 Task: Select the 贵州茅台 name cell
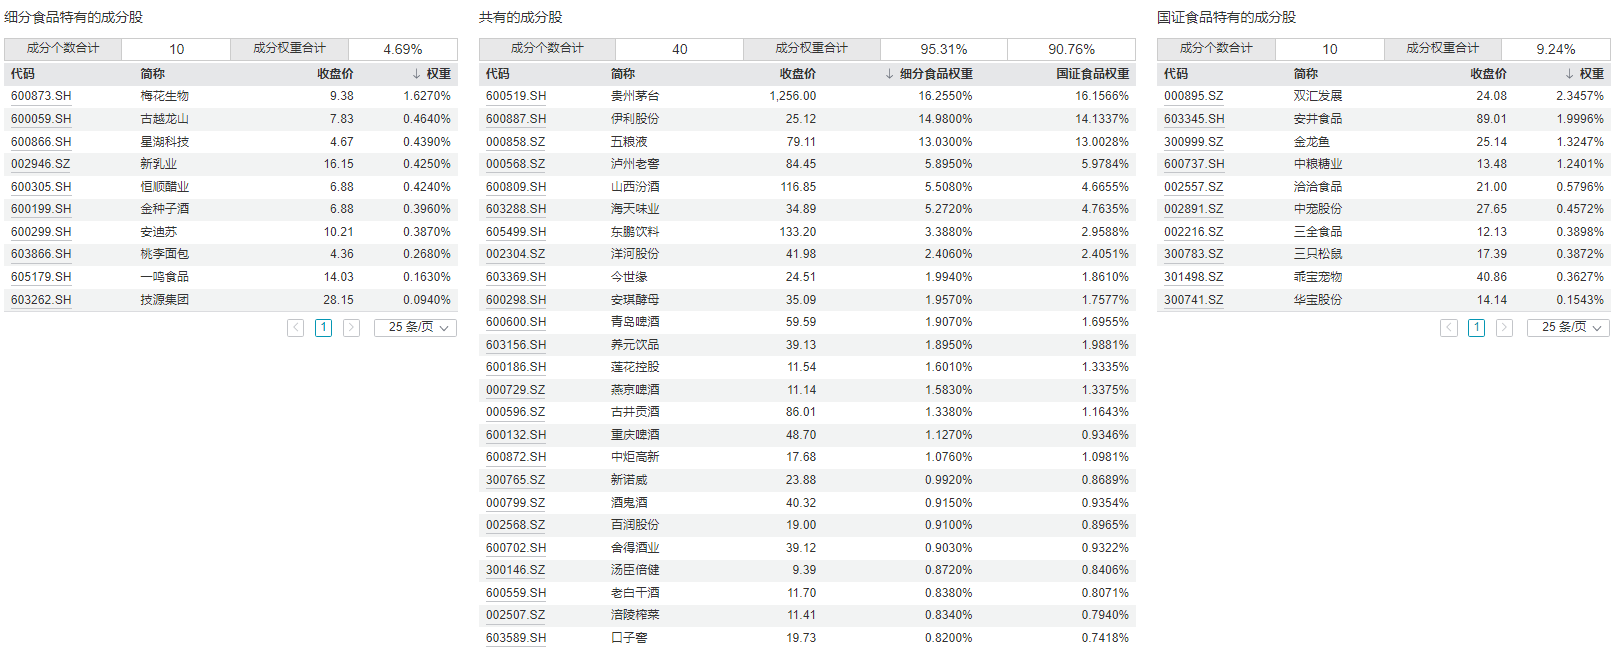coord(635,96)
